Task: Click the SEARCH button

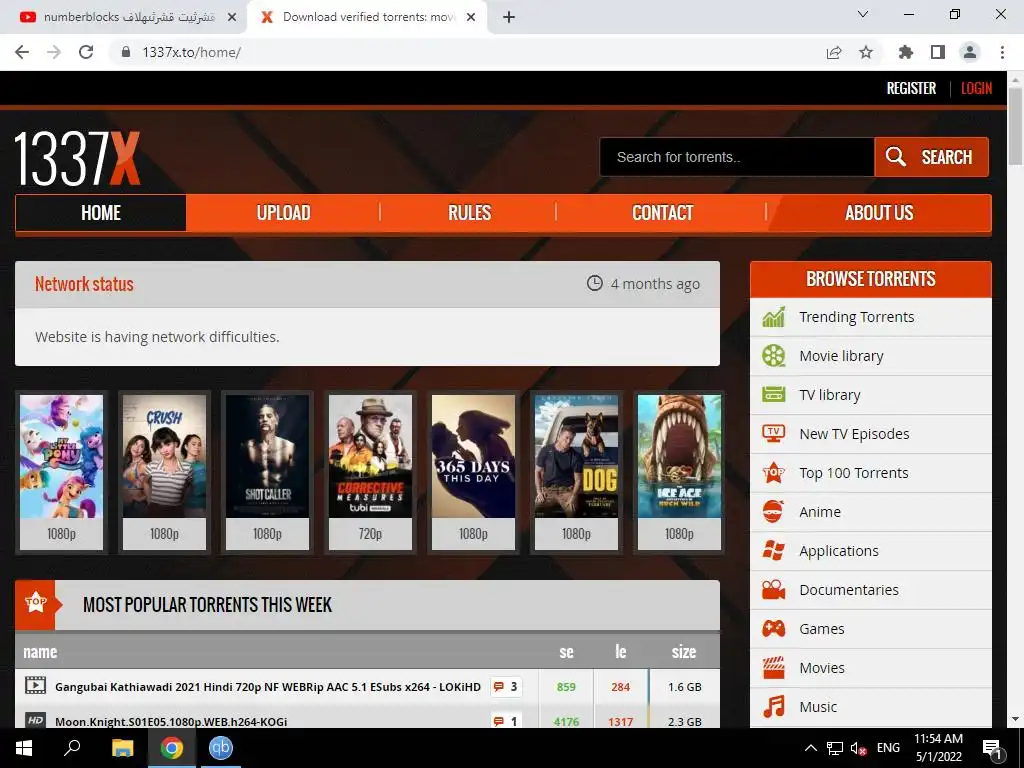Action: click(931, 157)
